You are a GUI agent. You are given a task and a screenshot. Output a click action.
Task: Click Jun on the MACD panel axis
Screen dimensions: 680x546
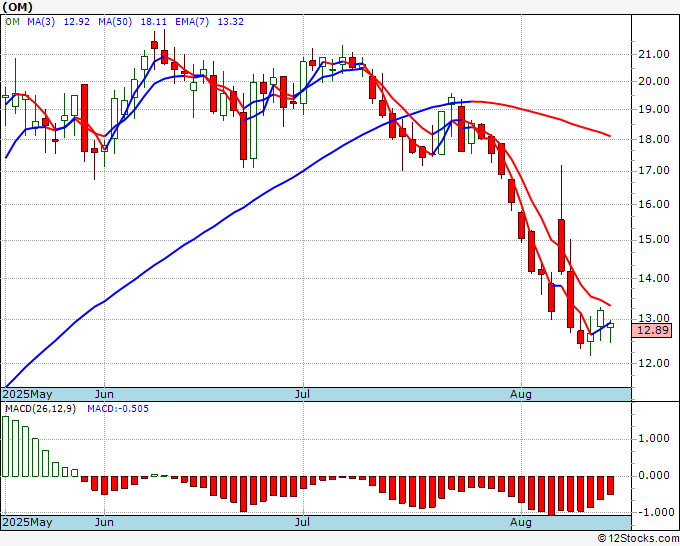[x=104, y=522]
